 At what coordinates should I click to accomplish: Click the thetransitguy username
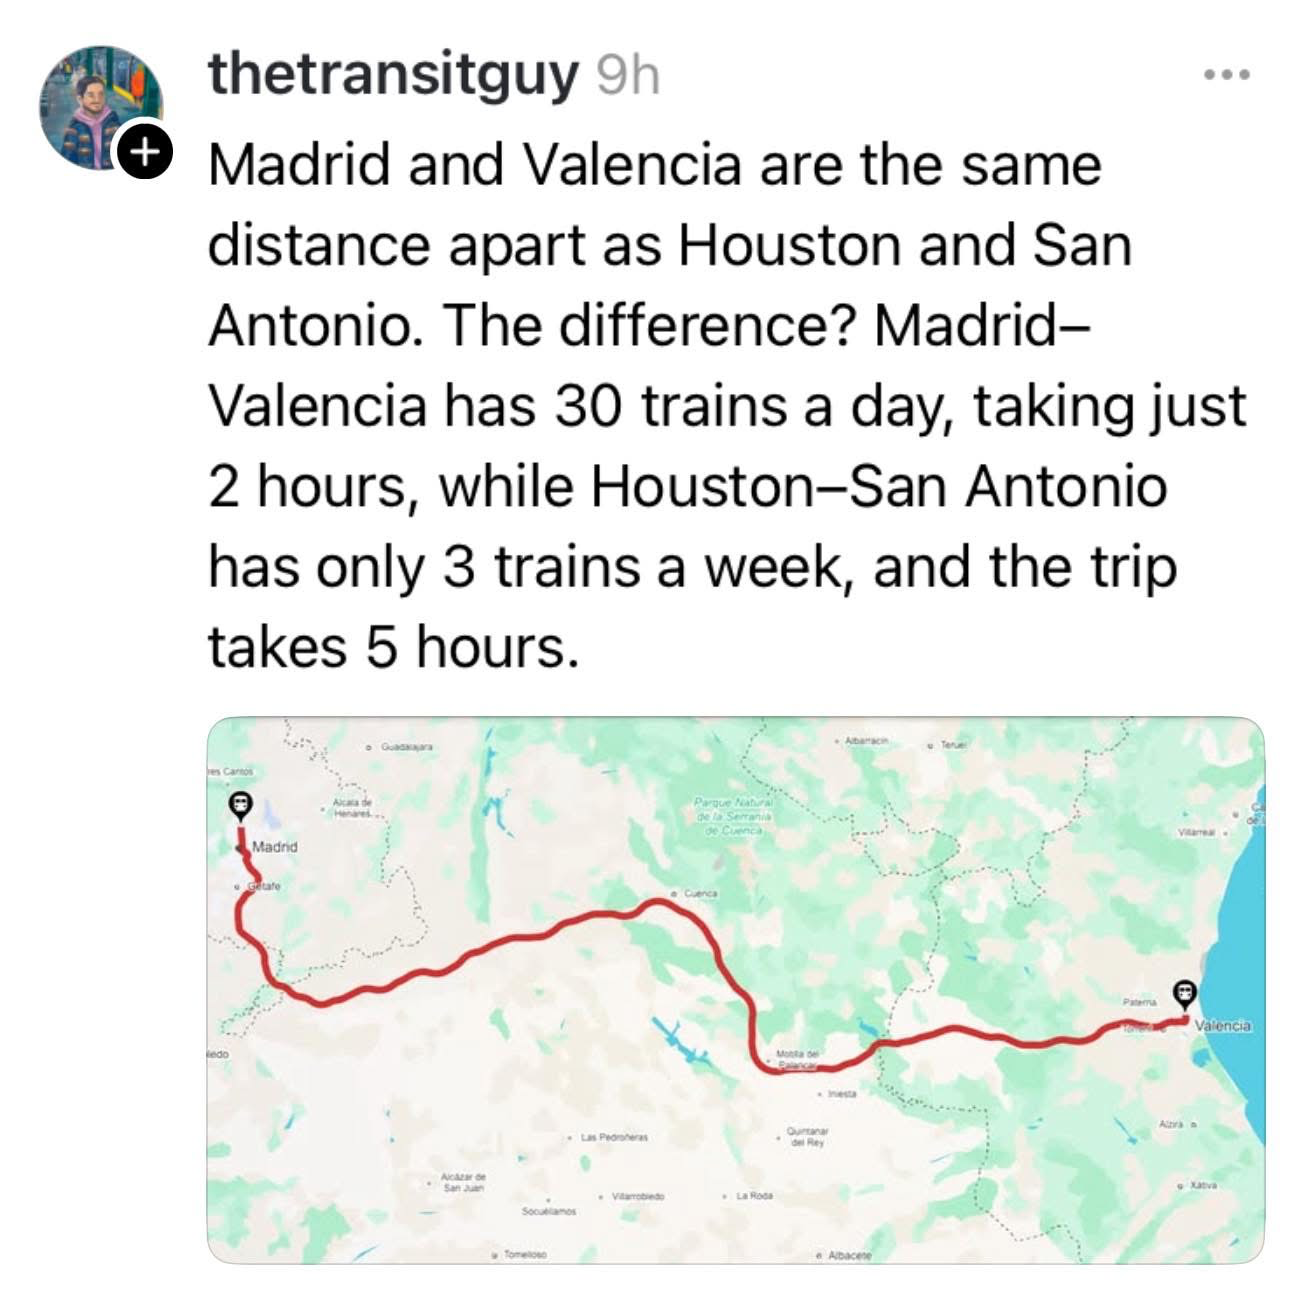tap(392, 75)
